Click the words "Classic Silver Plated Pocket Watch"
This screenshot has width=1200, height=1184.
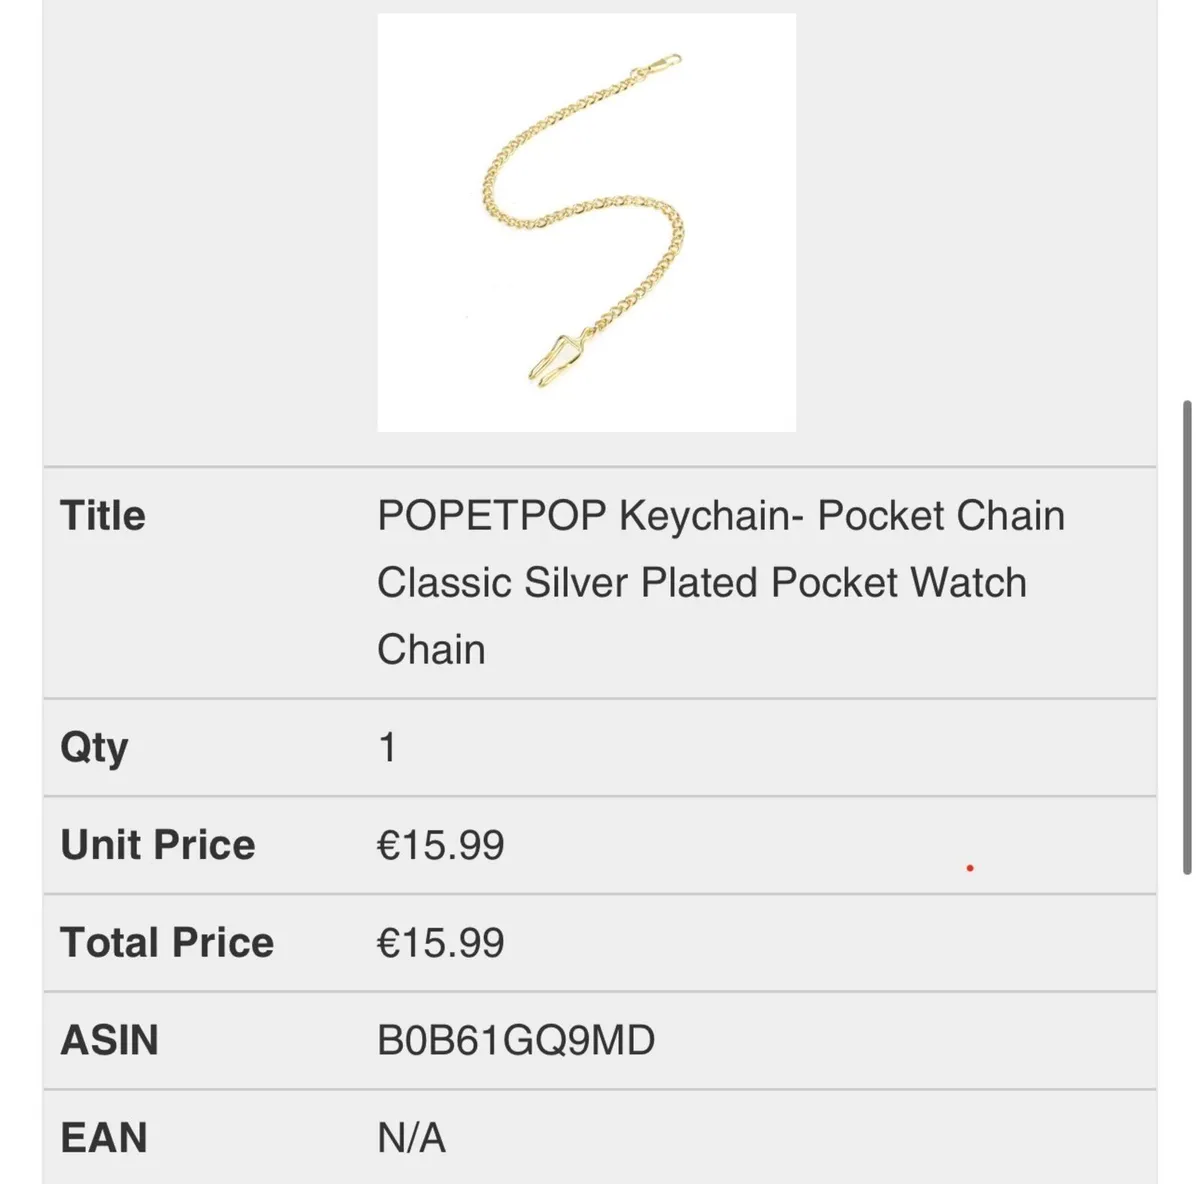tap(702, 582)
